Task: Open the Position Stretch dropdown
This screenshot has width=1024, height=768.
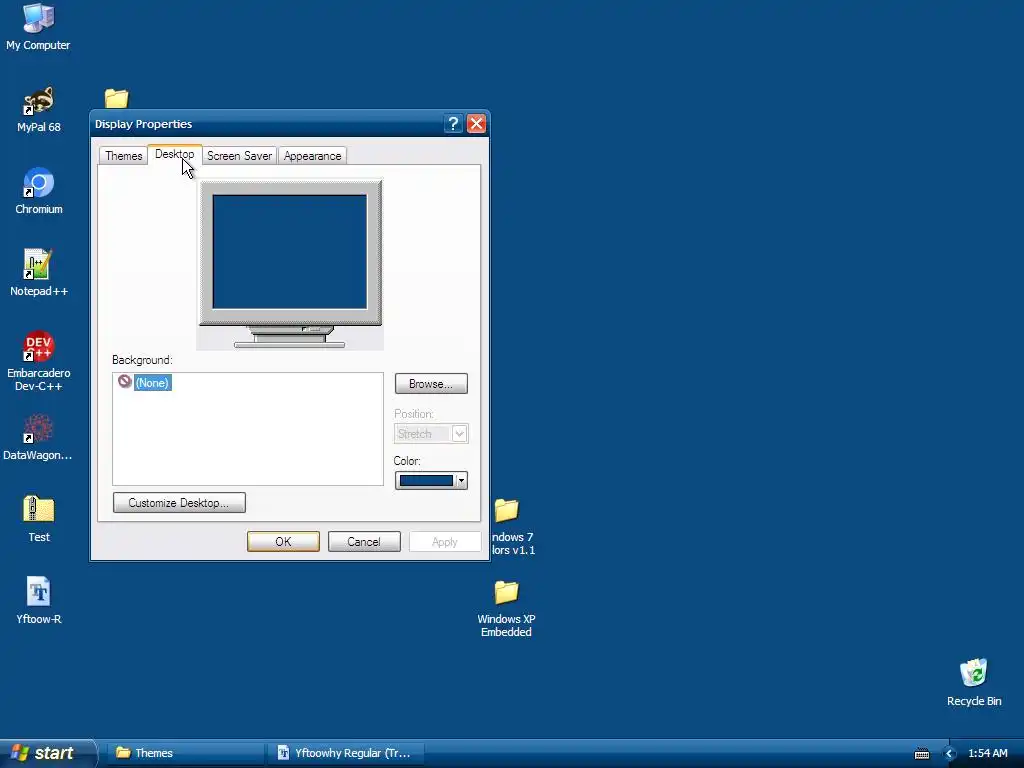Action: click(431, 434)
